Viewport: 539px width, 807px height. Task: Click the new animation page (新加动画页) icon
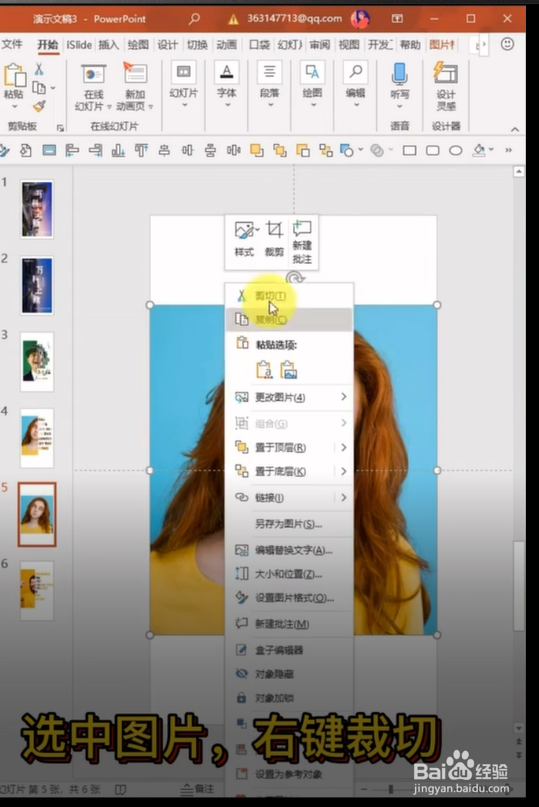tap(135, 74)
